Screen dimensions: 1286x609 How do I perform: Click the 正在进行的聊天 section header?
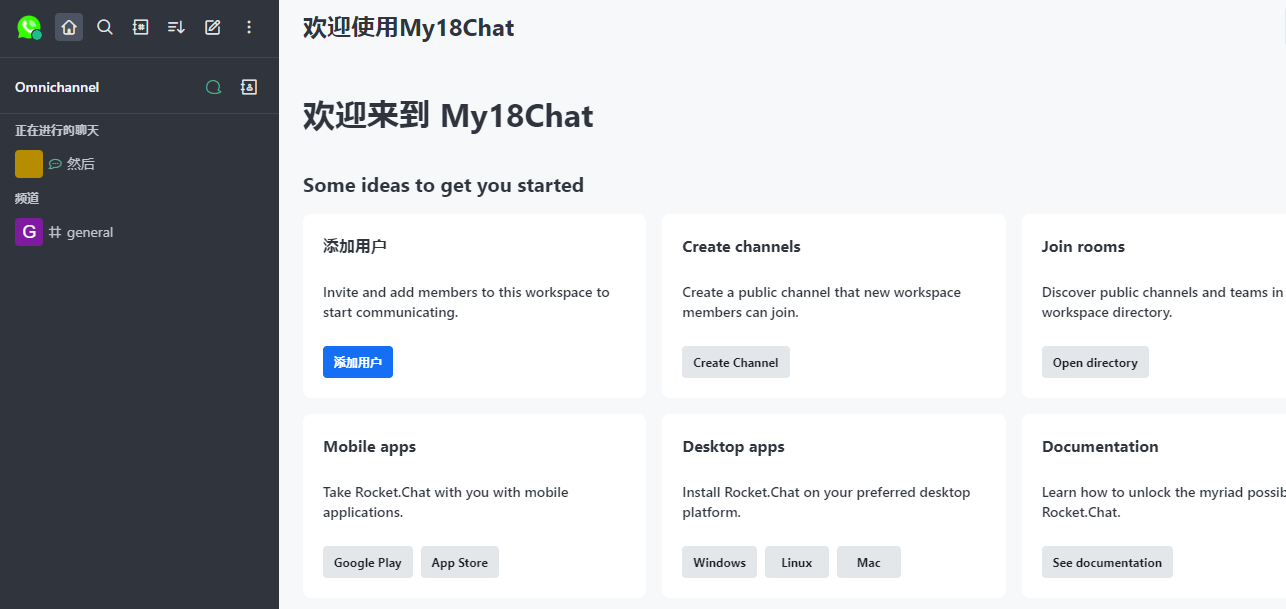pyautogui.click(x=57, y=130)
